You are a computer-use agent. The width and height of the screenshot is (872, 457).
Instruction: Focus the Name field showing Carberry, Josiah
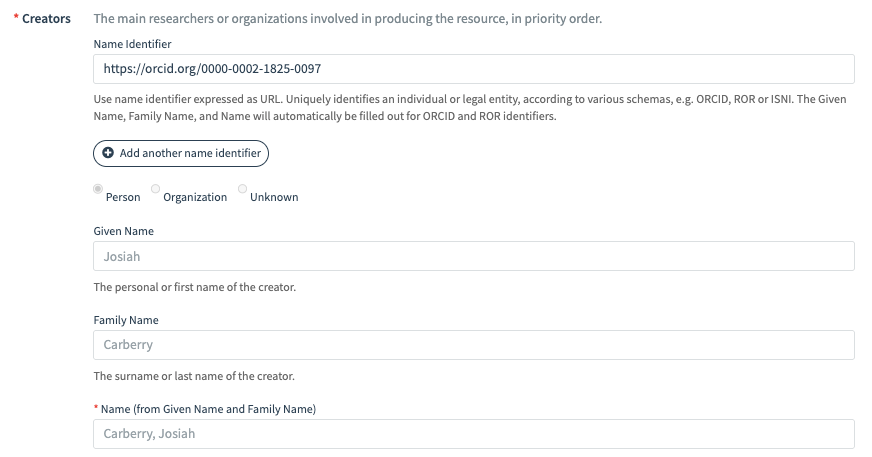point(473,434)
